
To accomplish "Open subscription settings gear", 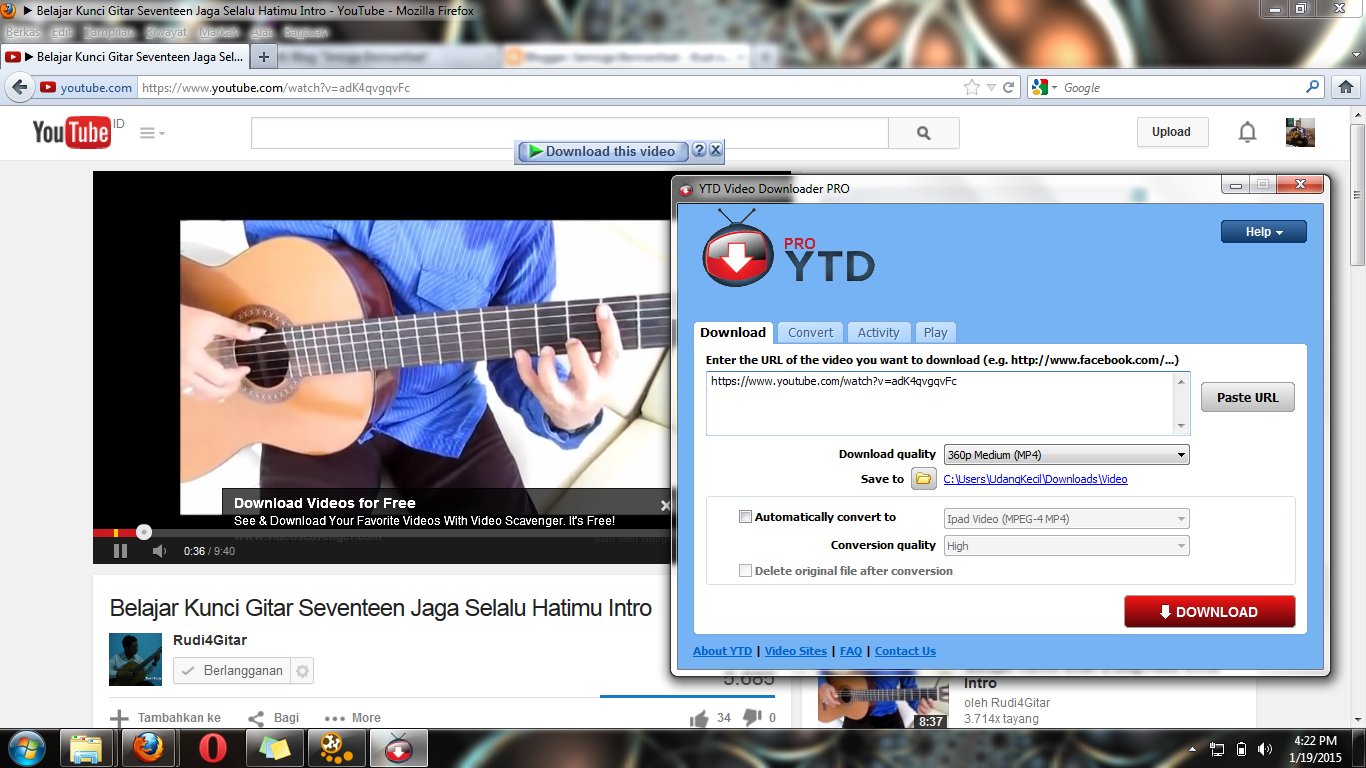I will pyautogui.click(x=303, y=671).
